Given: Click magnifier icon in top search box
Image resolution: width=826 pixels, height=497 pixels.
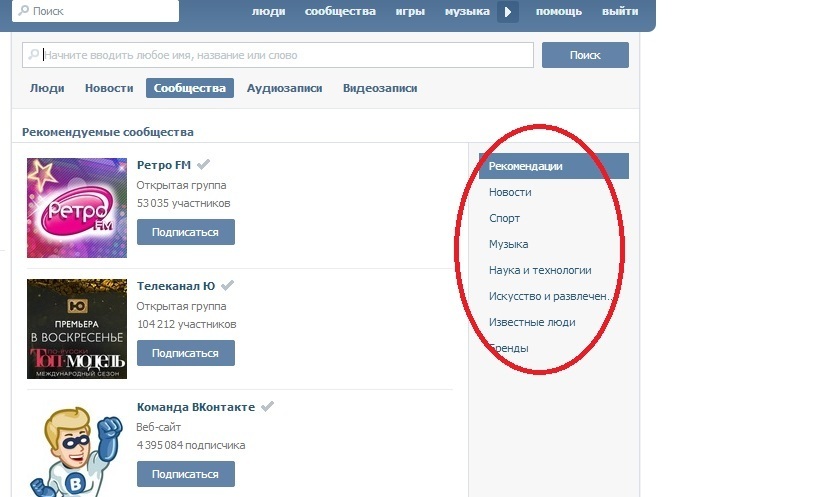Looking at the screenshot, I should (x=23, y=11).
